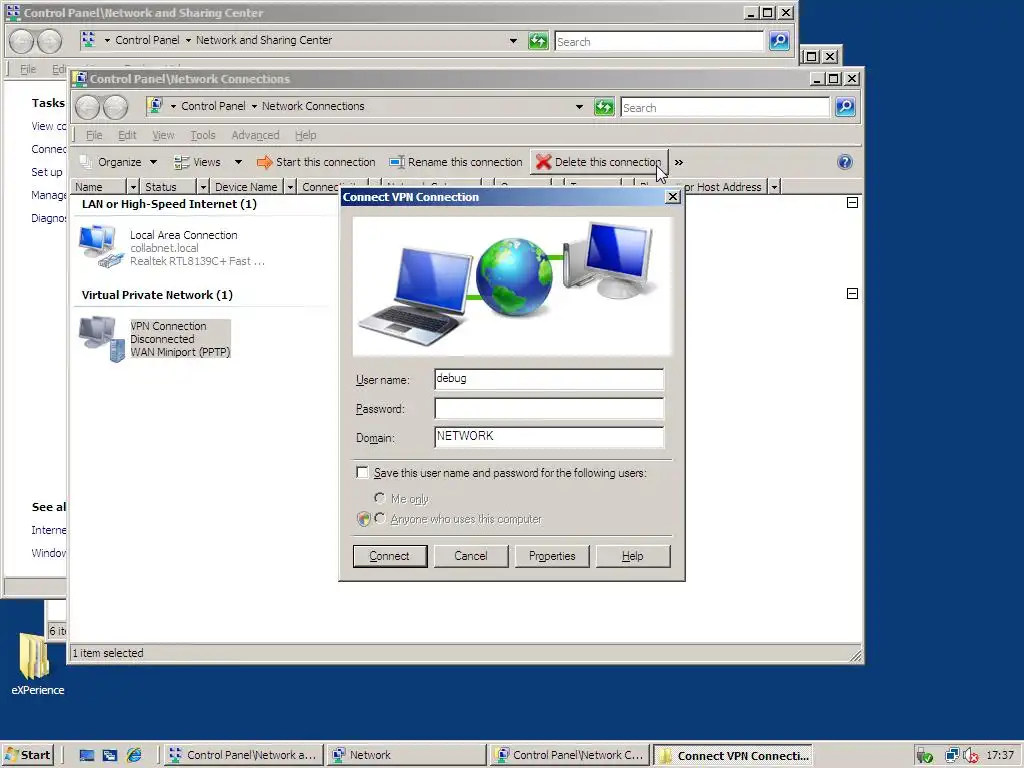The height and width of the screenshot is (768, 1024).
Task: Click the window-switcher quick launch icon
Action: 110,755
